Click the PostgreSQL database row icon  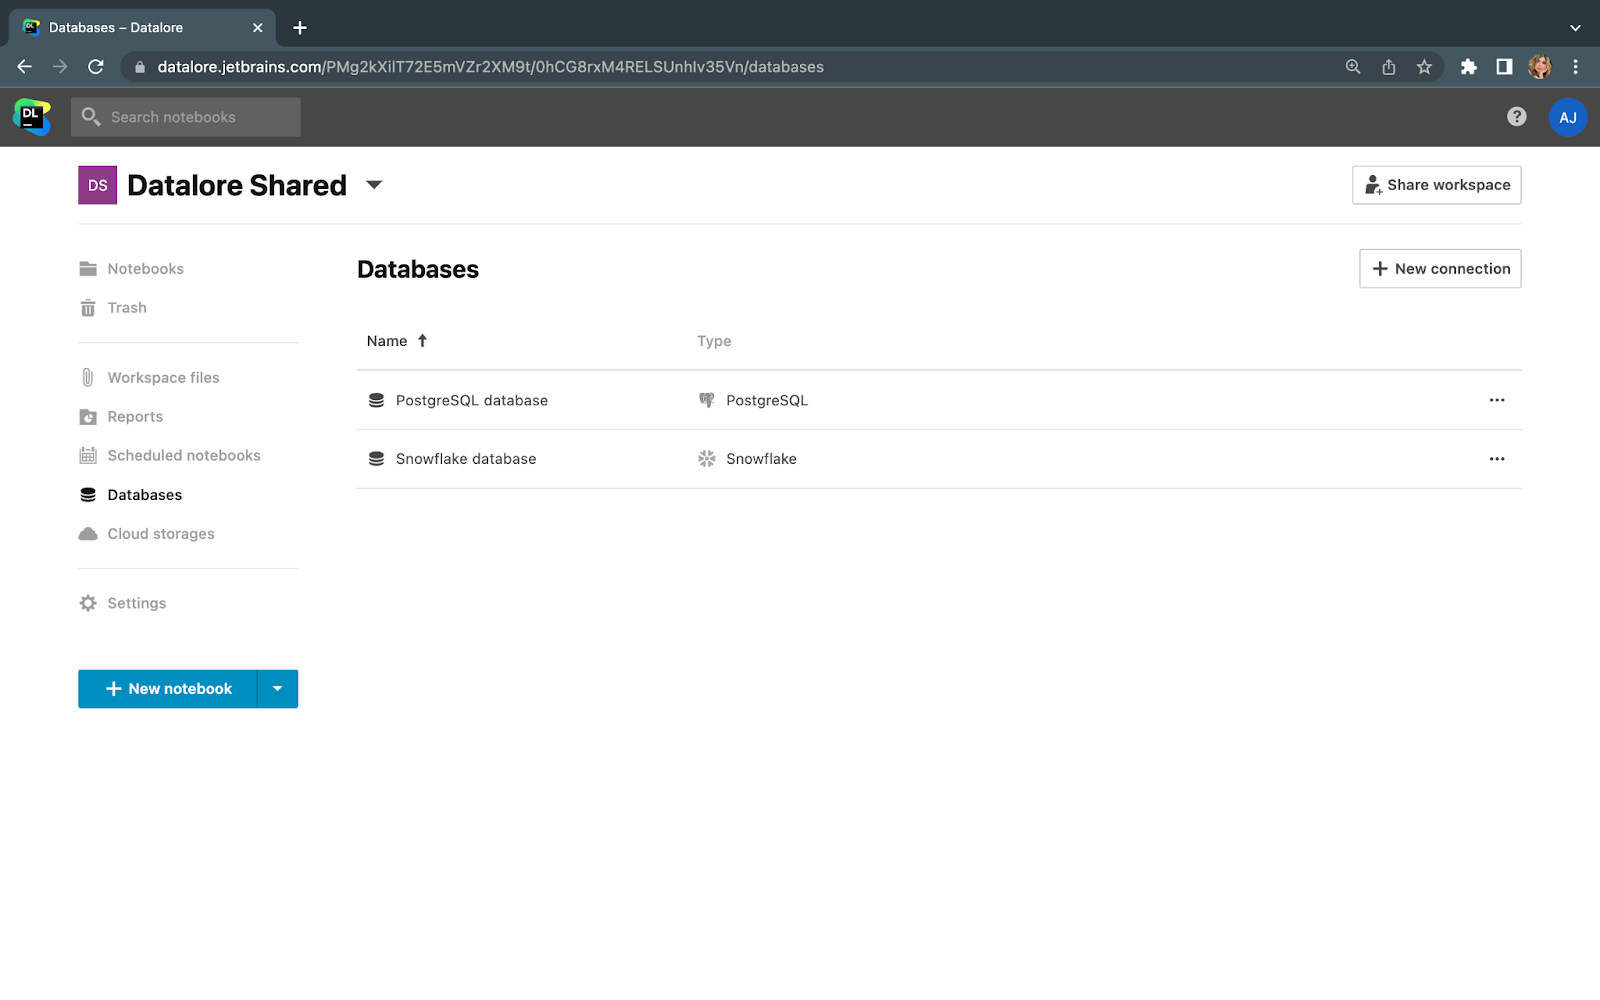tap(376, 400)
